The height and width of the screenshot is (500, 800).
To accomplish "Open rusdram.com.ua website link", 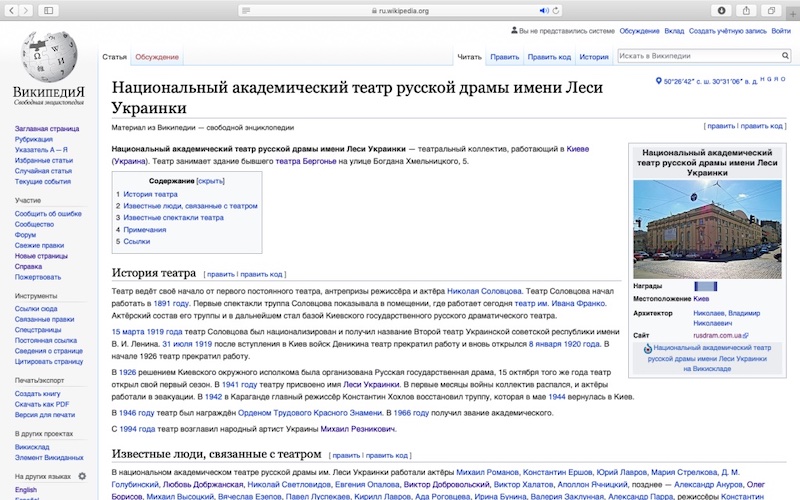I will [717, 335].
